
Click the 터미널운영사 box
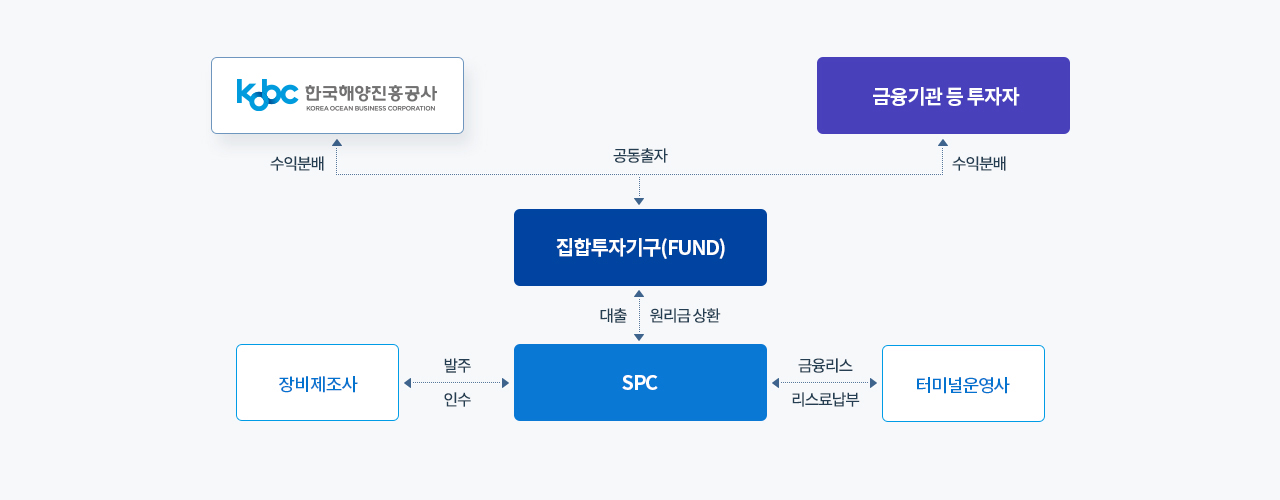pos(963,383)
